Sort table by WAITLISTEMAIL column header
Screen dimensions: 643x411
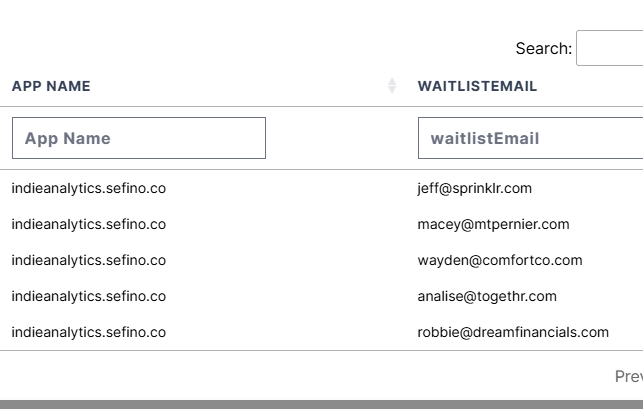point(477,87)
